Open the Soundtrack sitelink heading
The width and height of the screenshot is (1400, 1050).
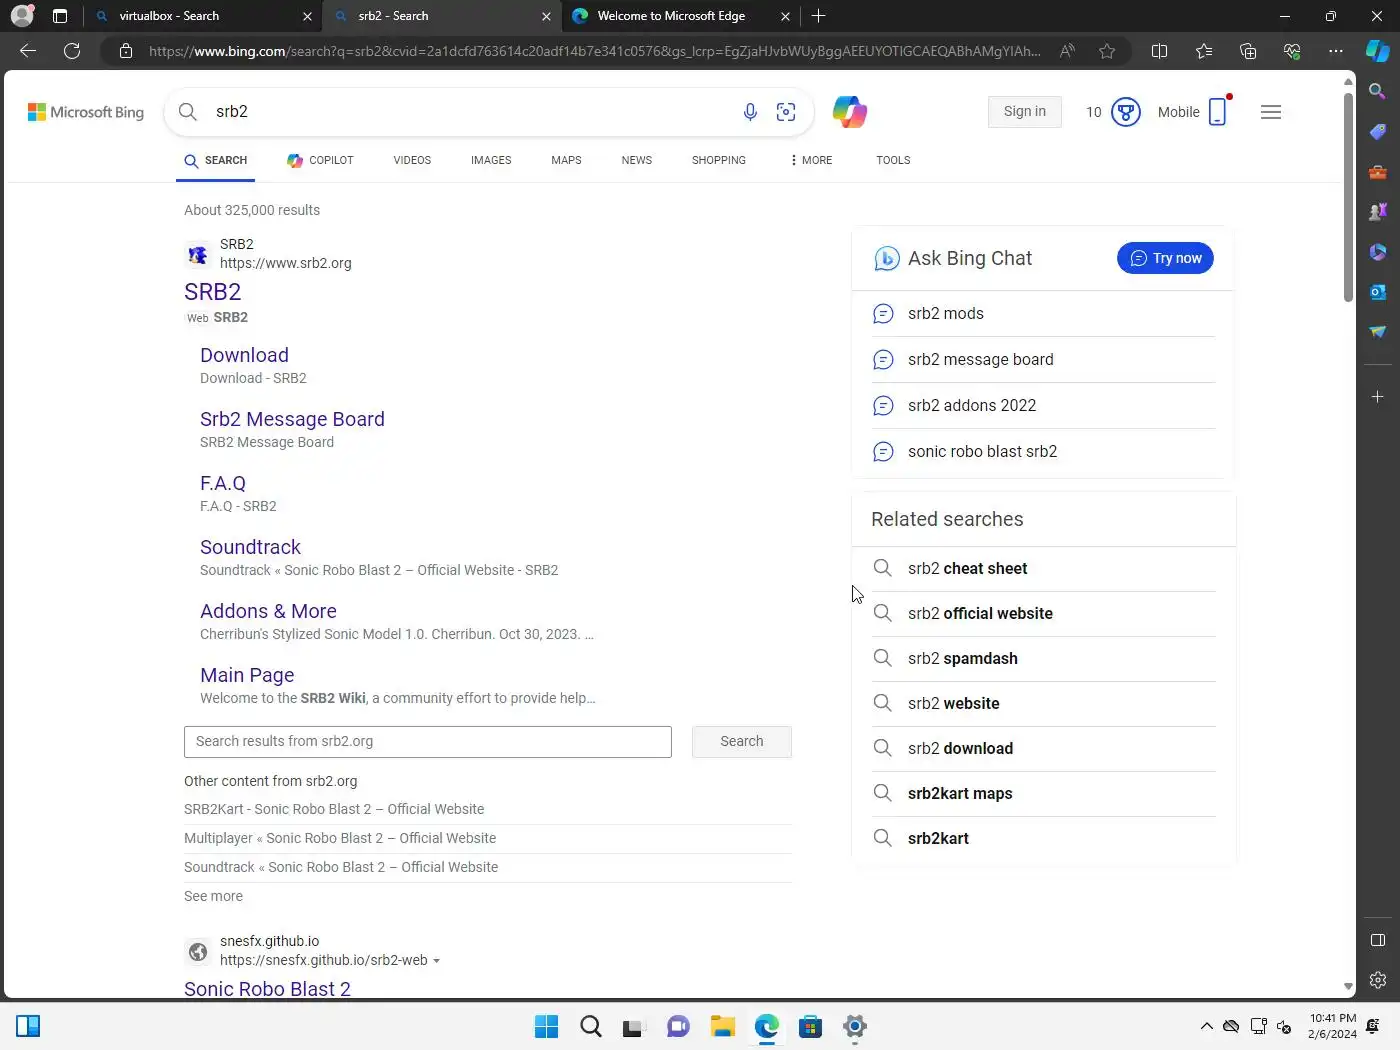tap(250, 547)
